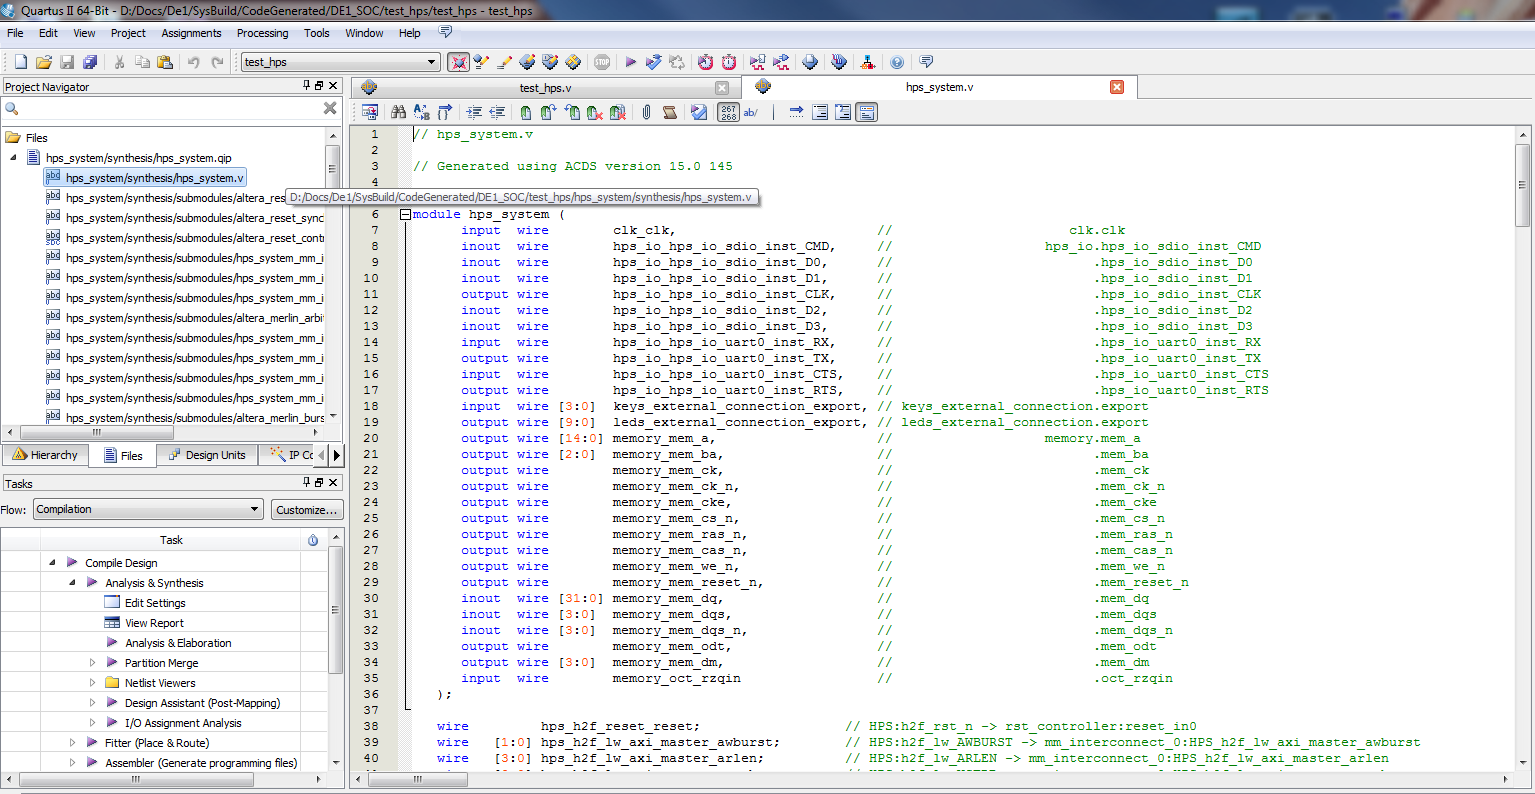Image resolution: width=1535 pixels, height=794 pixels.
Task: Click the Replace A-B icon in editor
Action: pos(421,112)
